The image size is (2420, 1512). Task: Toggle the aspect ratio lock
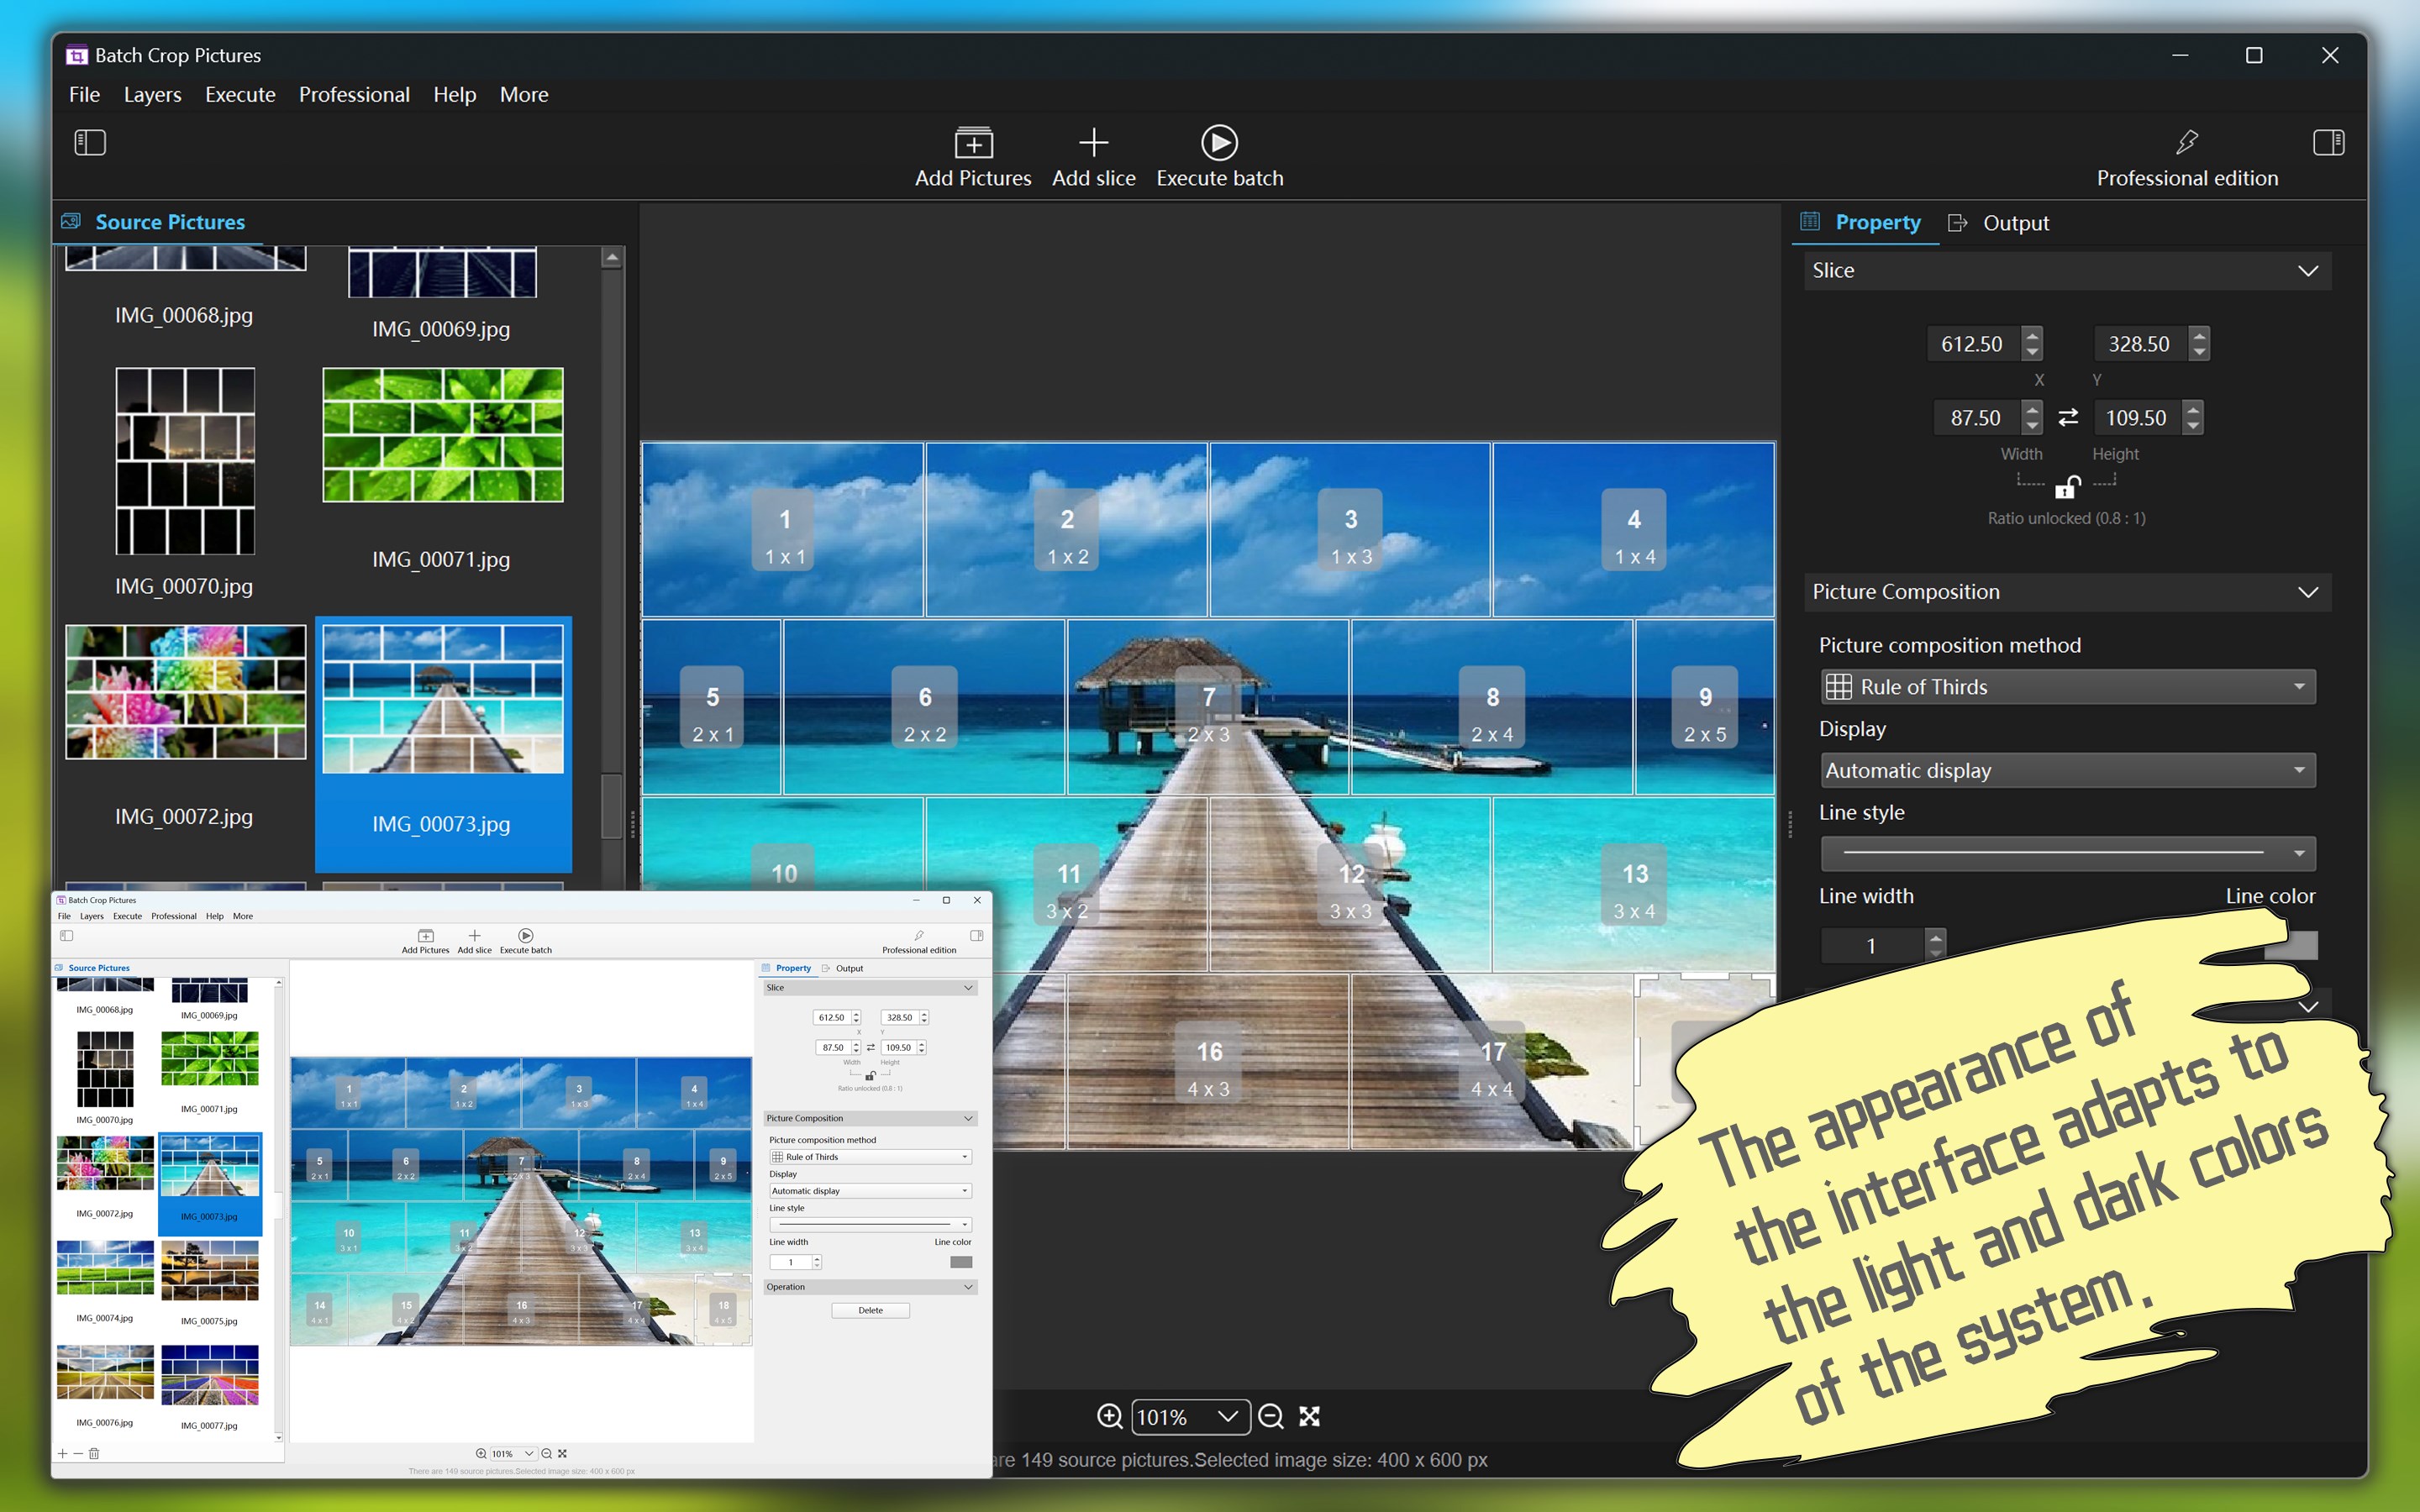click(2066, 487)
